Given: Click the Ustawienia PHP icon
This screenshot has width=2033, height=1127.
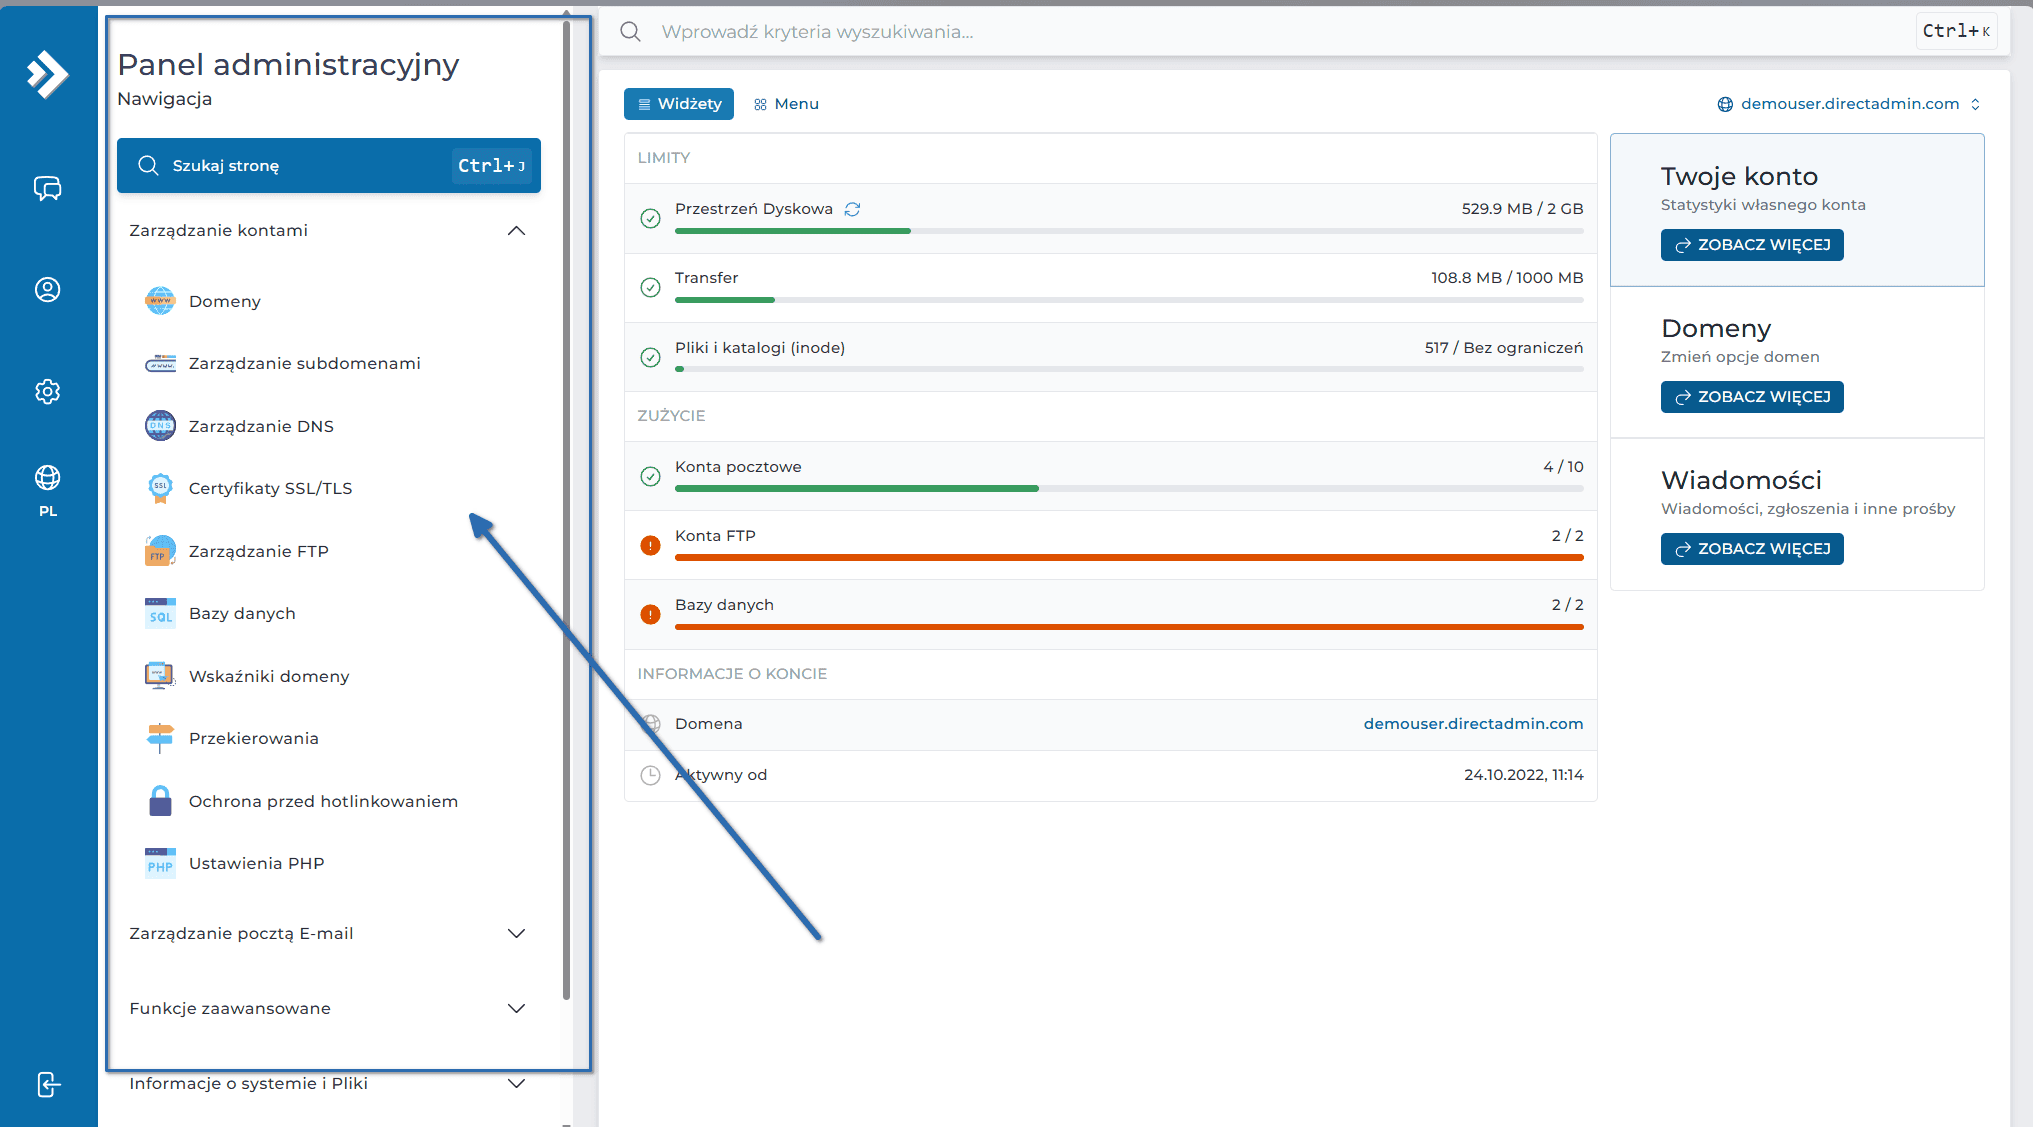Looking at the screenshot, I should point(160,863).
